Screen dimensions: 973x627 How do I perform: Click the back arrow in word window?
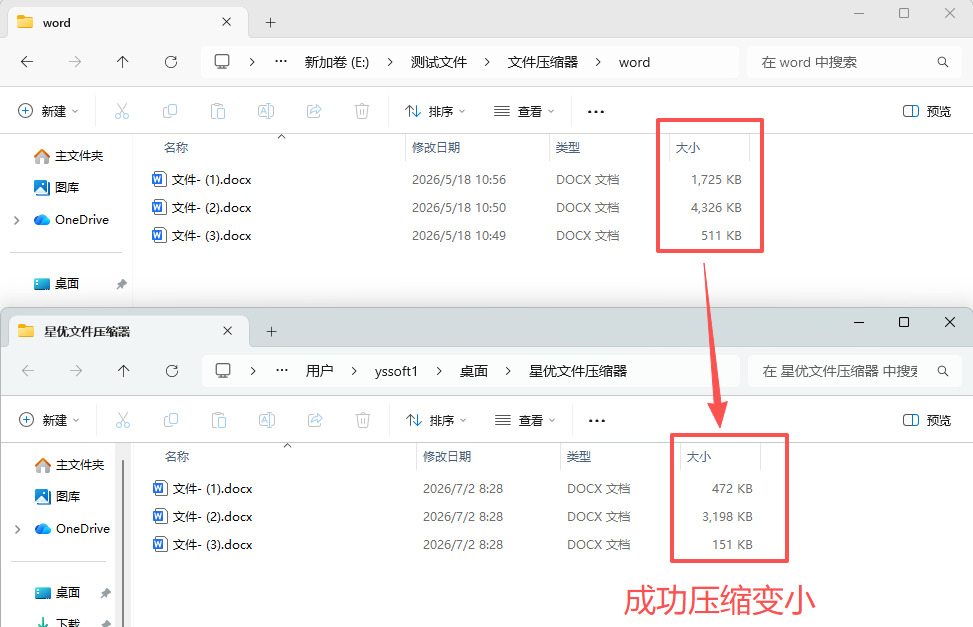tap(27, 62)
